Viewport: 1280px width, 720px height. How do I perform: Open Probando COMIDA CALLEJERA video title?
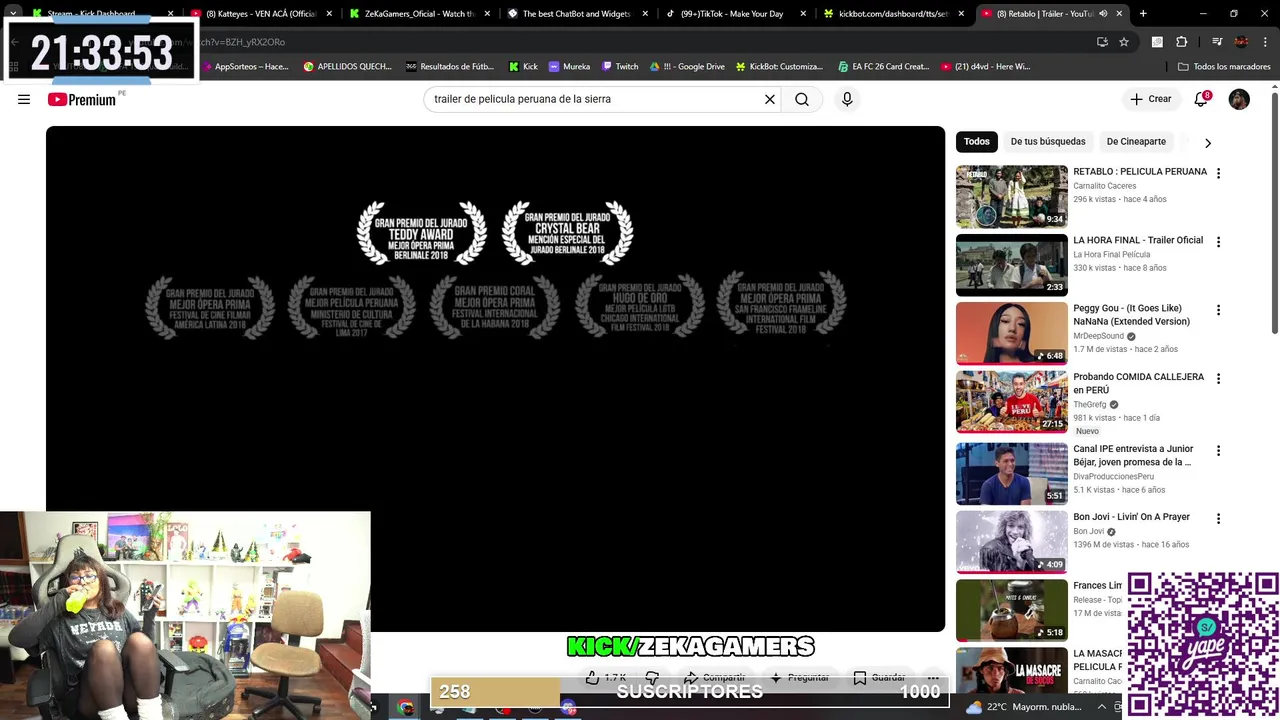coord(1138,383)
